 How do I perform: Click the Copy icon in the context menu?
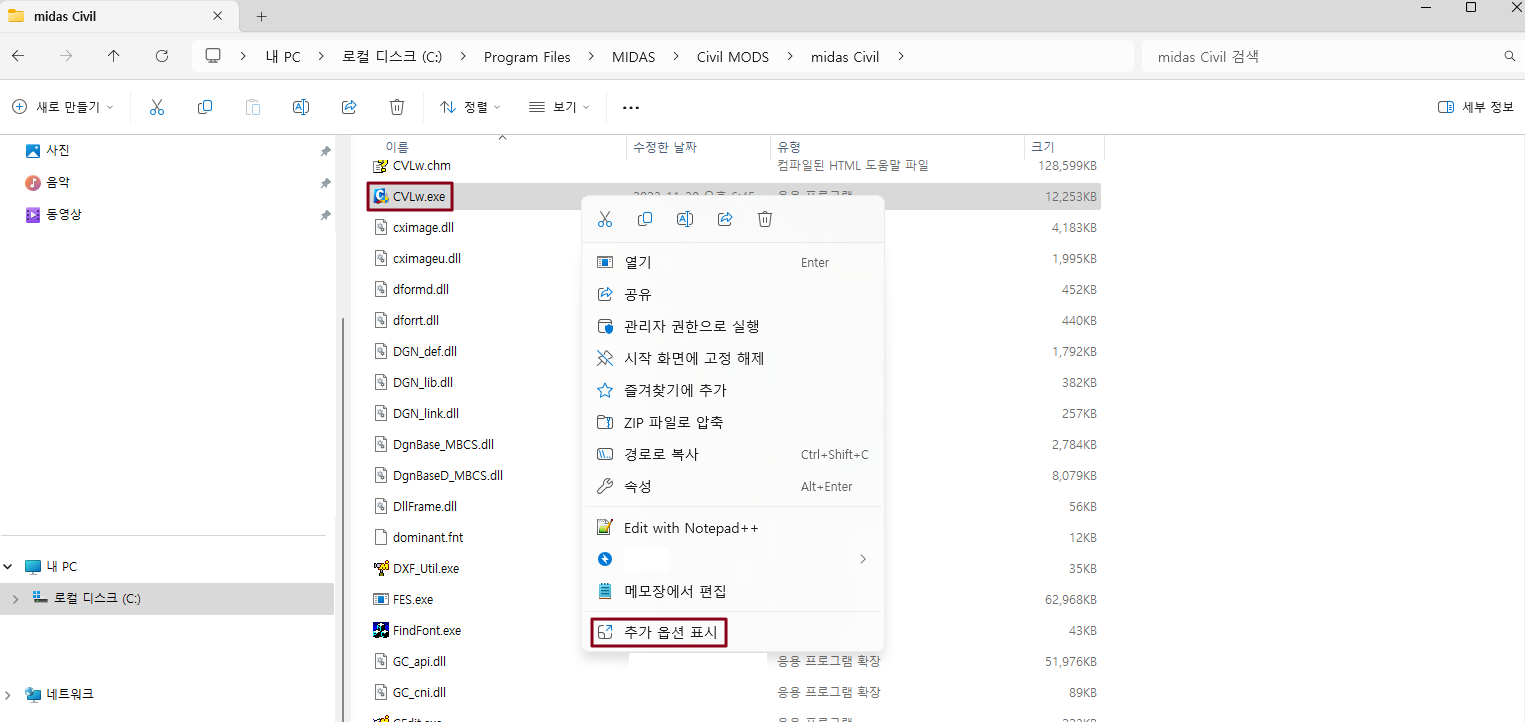click(x=645, y=219)
